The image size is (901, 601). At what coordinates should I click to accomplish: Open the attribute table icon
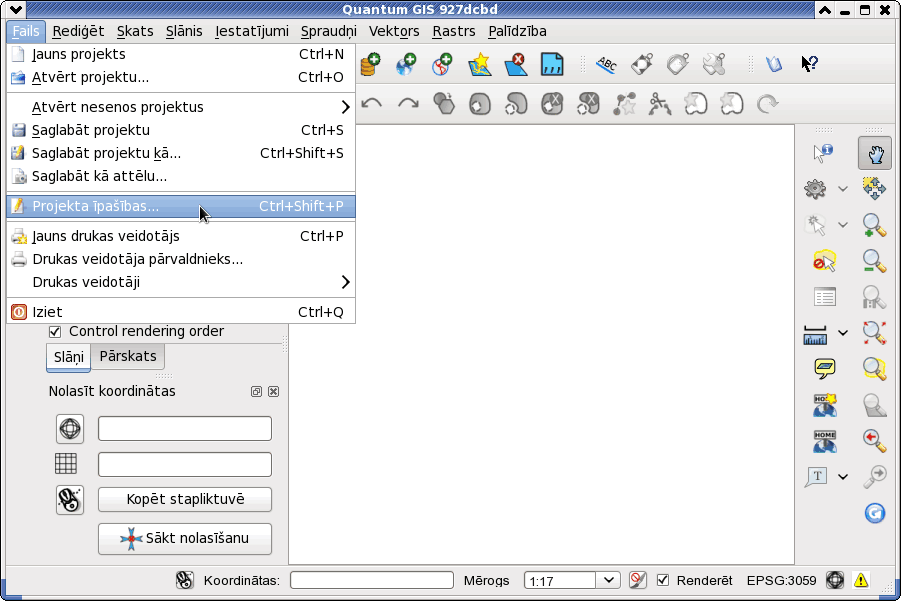825,297
